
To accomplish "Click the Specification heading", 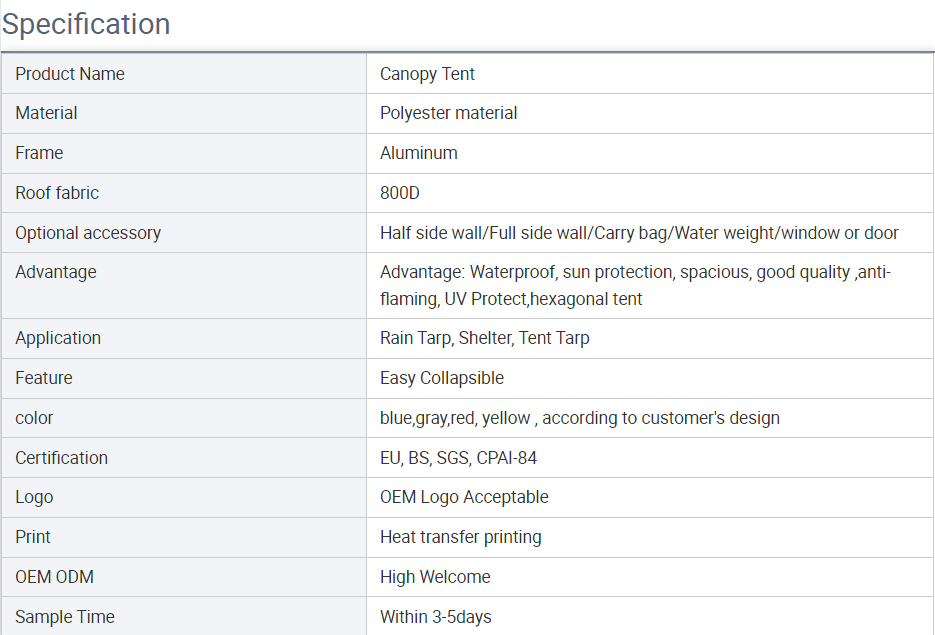I will tap(86, 24).
